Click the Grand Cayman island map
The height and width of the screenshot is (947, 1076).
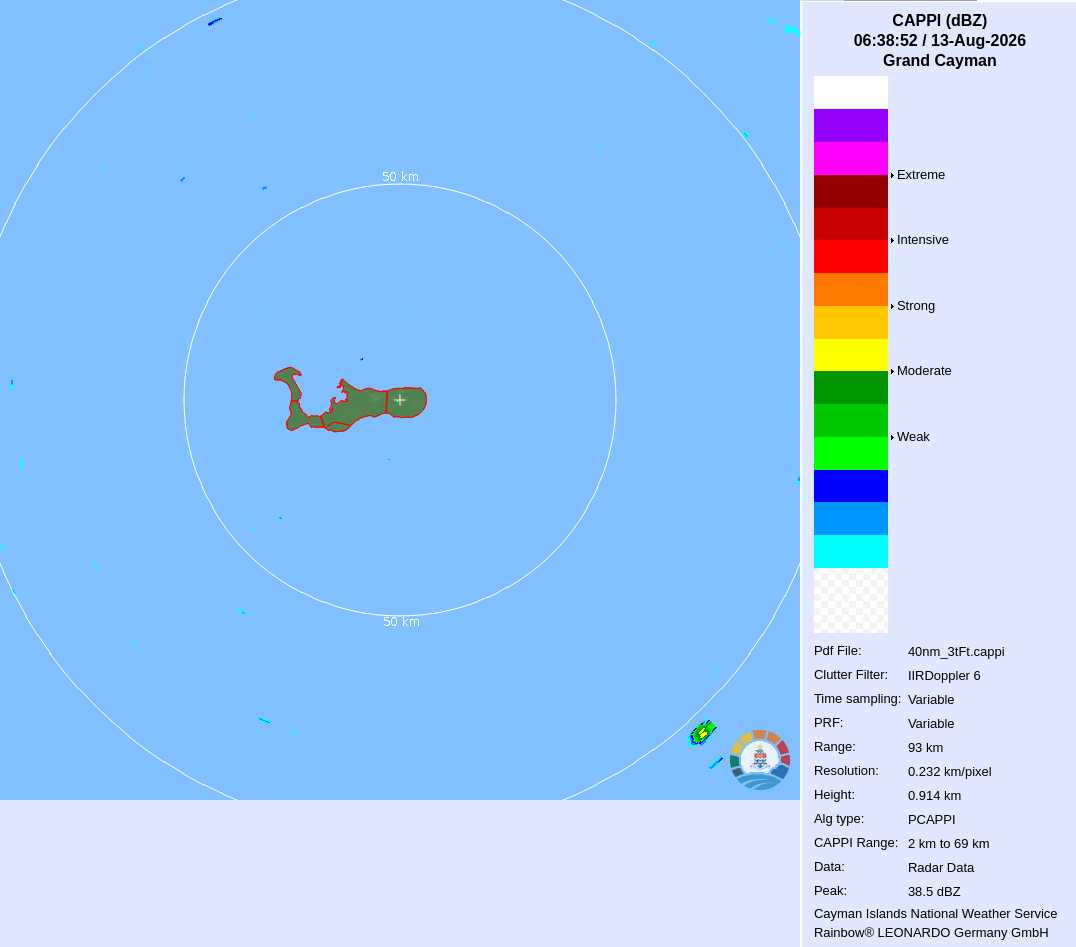click(x=350, y=399)
